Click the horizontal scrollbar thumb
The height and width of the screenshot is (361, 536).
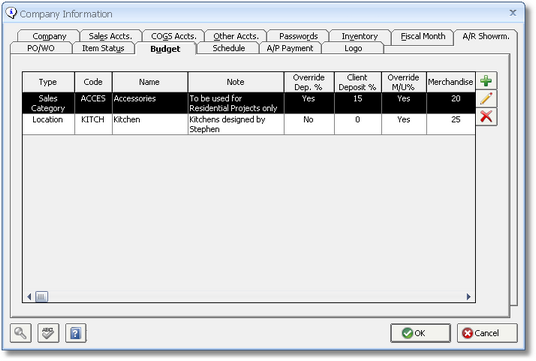click(42, 297)
